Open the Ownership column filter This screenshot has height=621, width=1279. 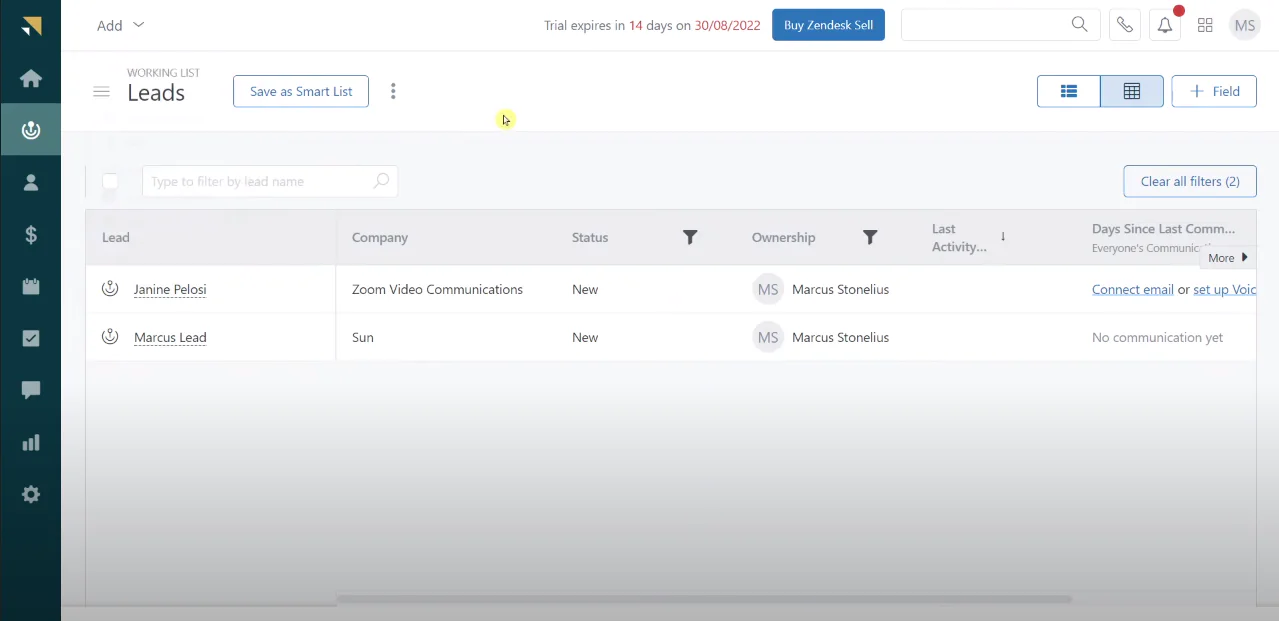pos(870,237)
